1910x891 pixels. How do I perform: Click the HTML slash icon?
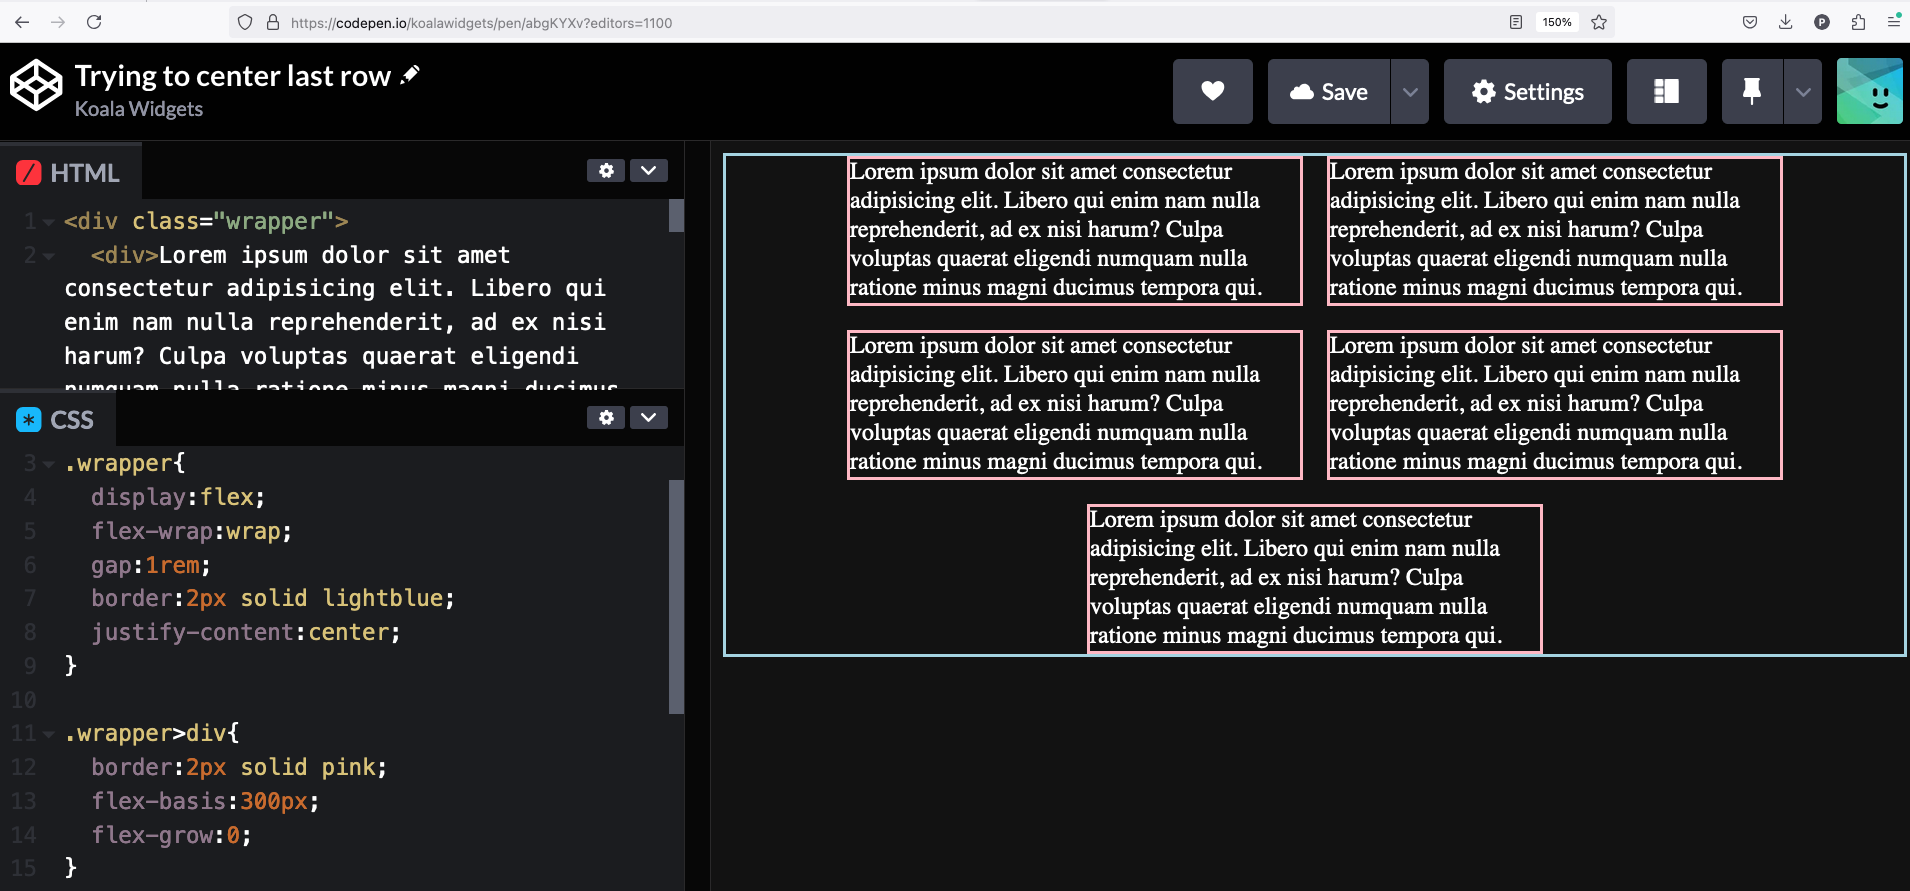tap(29, 173)
